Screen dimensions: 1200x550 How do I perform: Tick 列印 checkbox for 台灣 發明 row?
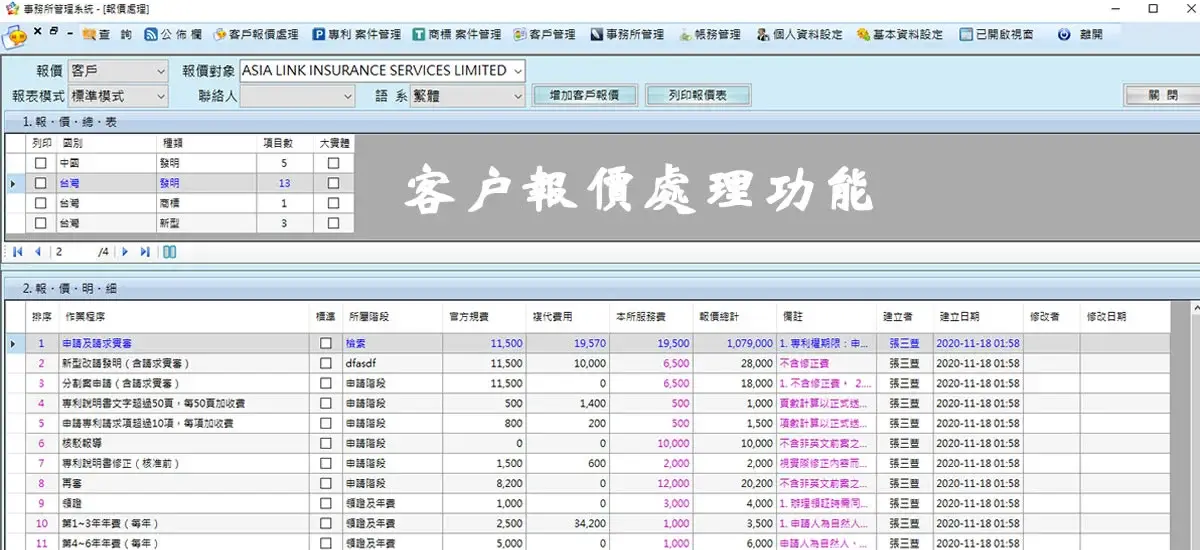click(41, 183)
